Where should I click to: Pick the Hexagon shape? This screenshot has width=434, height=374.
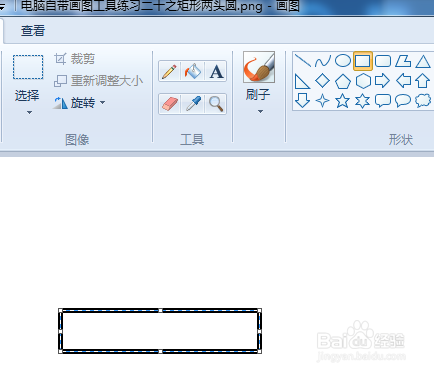(x=363, y=81)
